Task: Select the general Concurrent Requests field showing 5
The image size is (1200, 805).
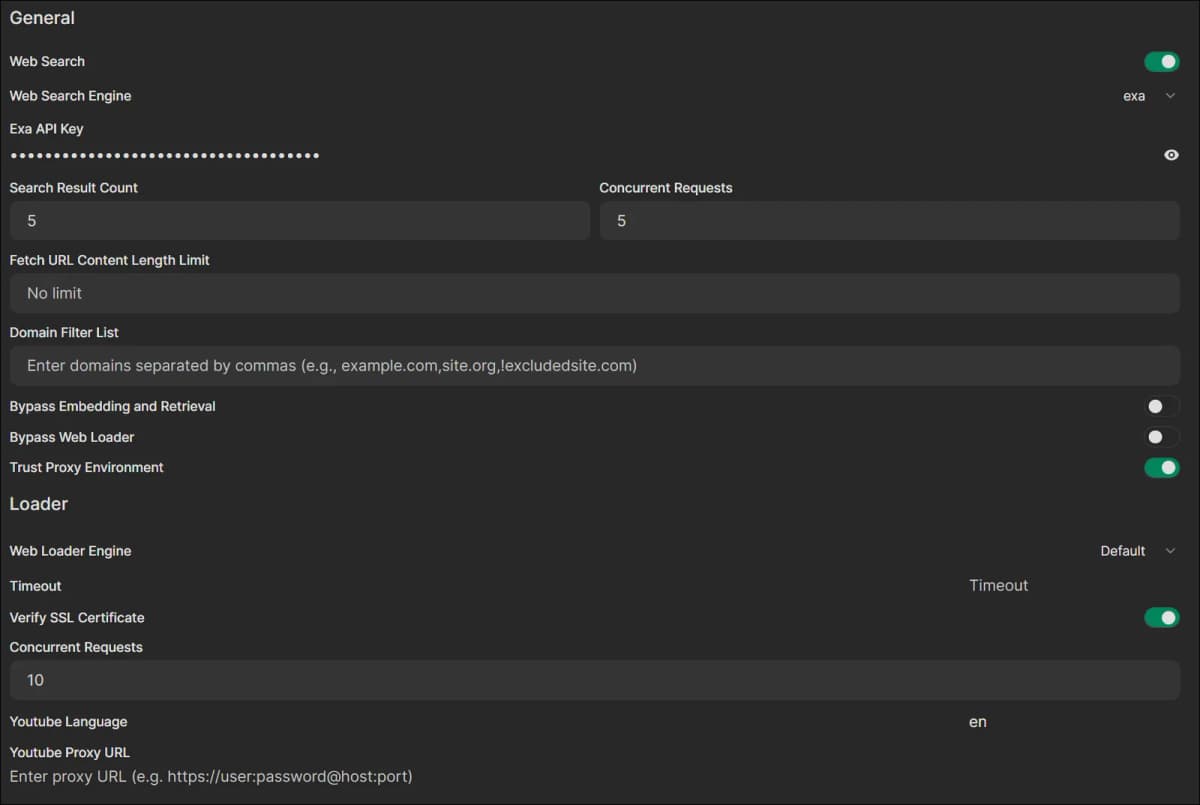Action: (x=890, y=221)
